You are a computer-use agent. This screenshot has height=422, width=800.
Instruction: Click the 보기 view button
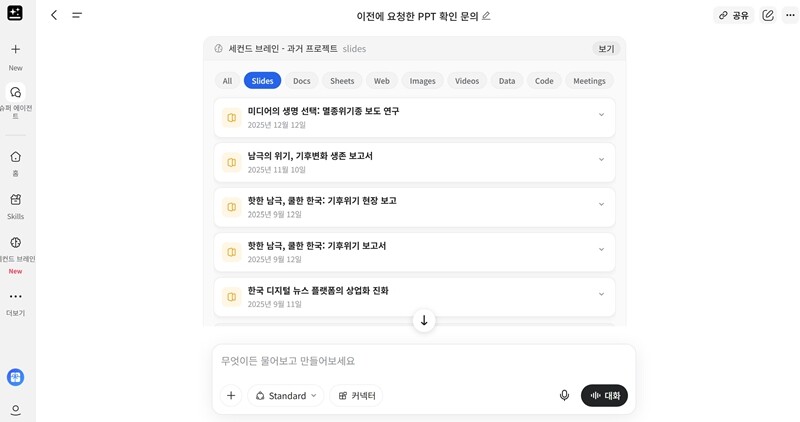pos(606,48)
